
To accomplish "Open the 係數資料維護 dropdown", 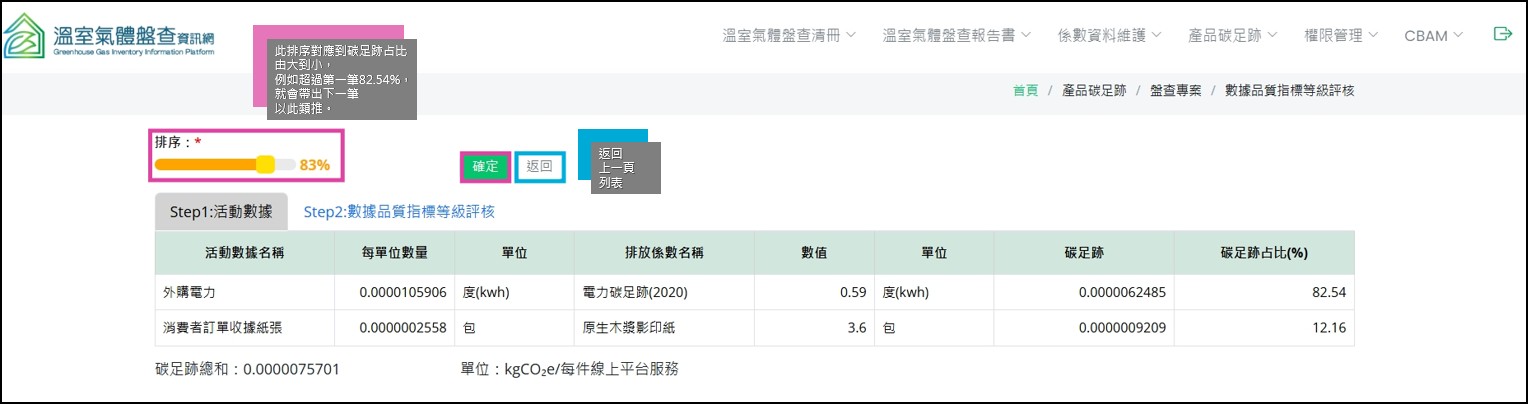I will click(1109, 35).
